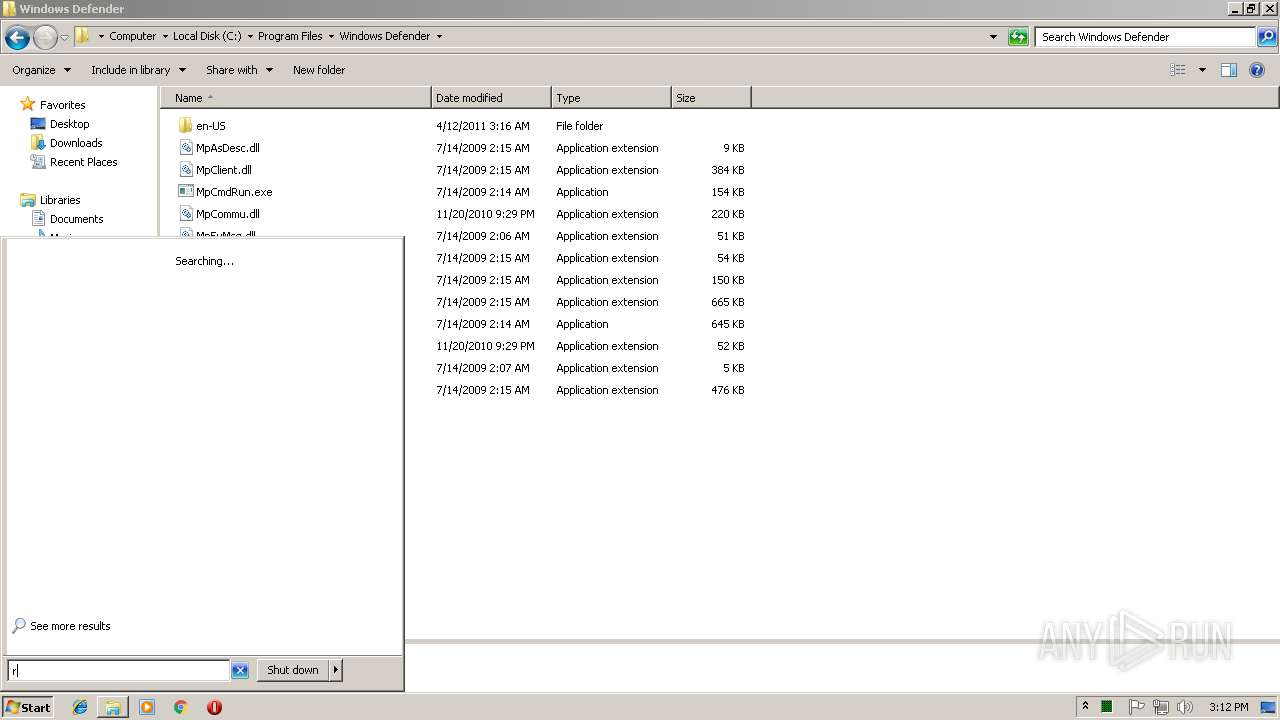Clear the Start search text
Image resolution: width=1280 pixels, height=720 pixels.
click(240, 670)
